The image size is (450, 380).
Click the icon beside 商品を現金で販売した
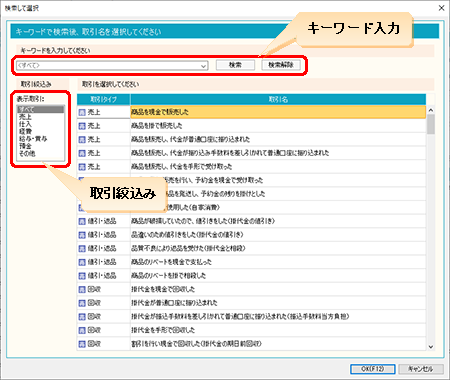click(x=82, y=112)
